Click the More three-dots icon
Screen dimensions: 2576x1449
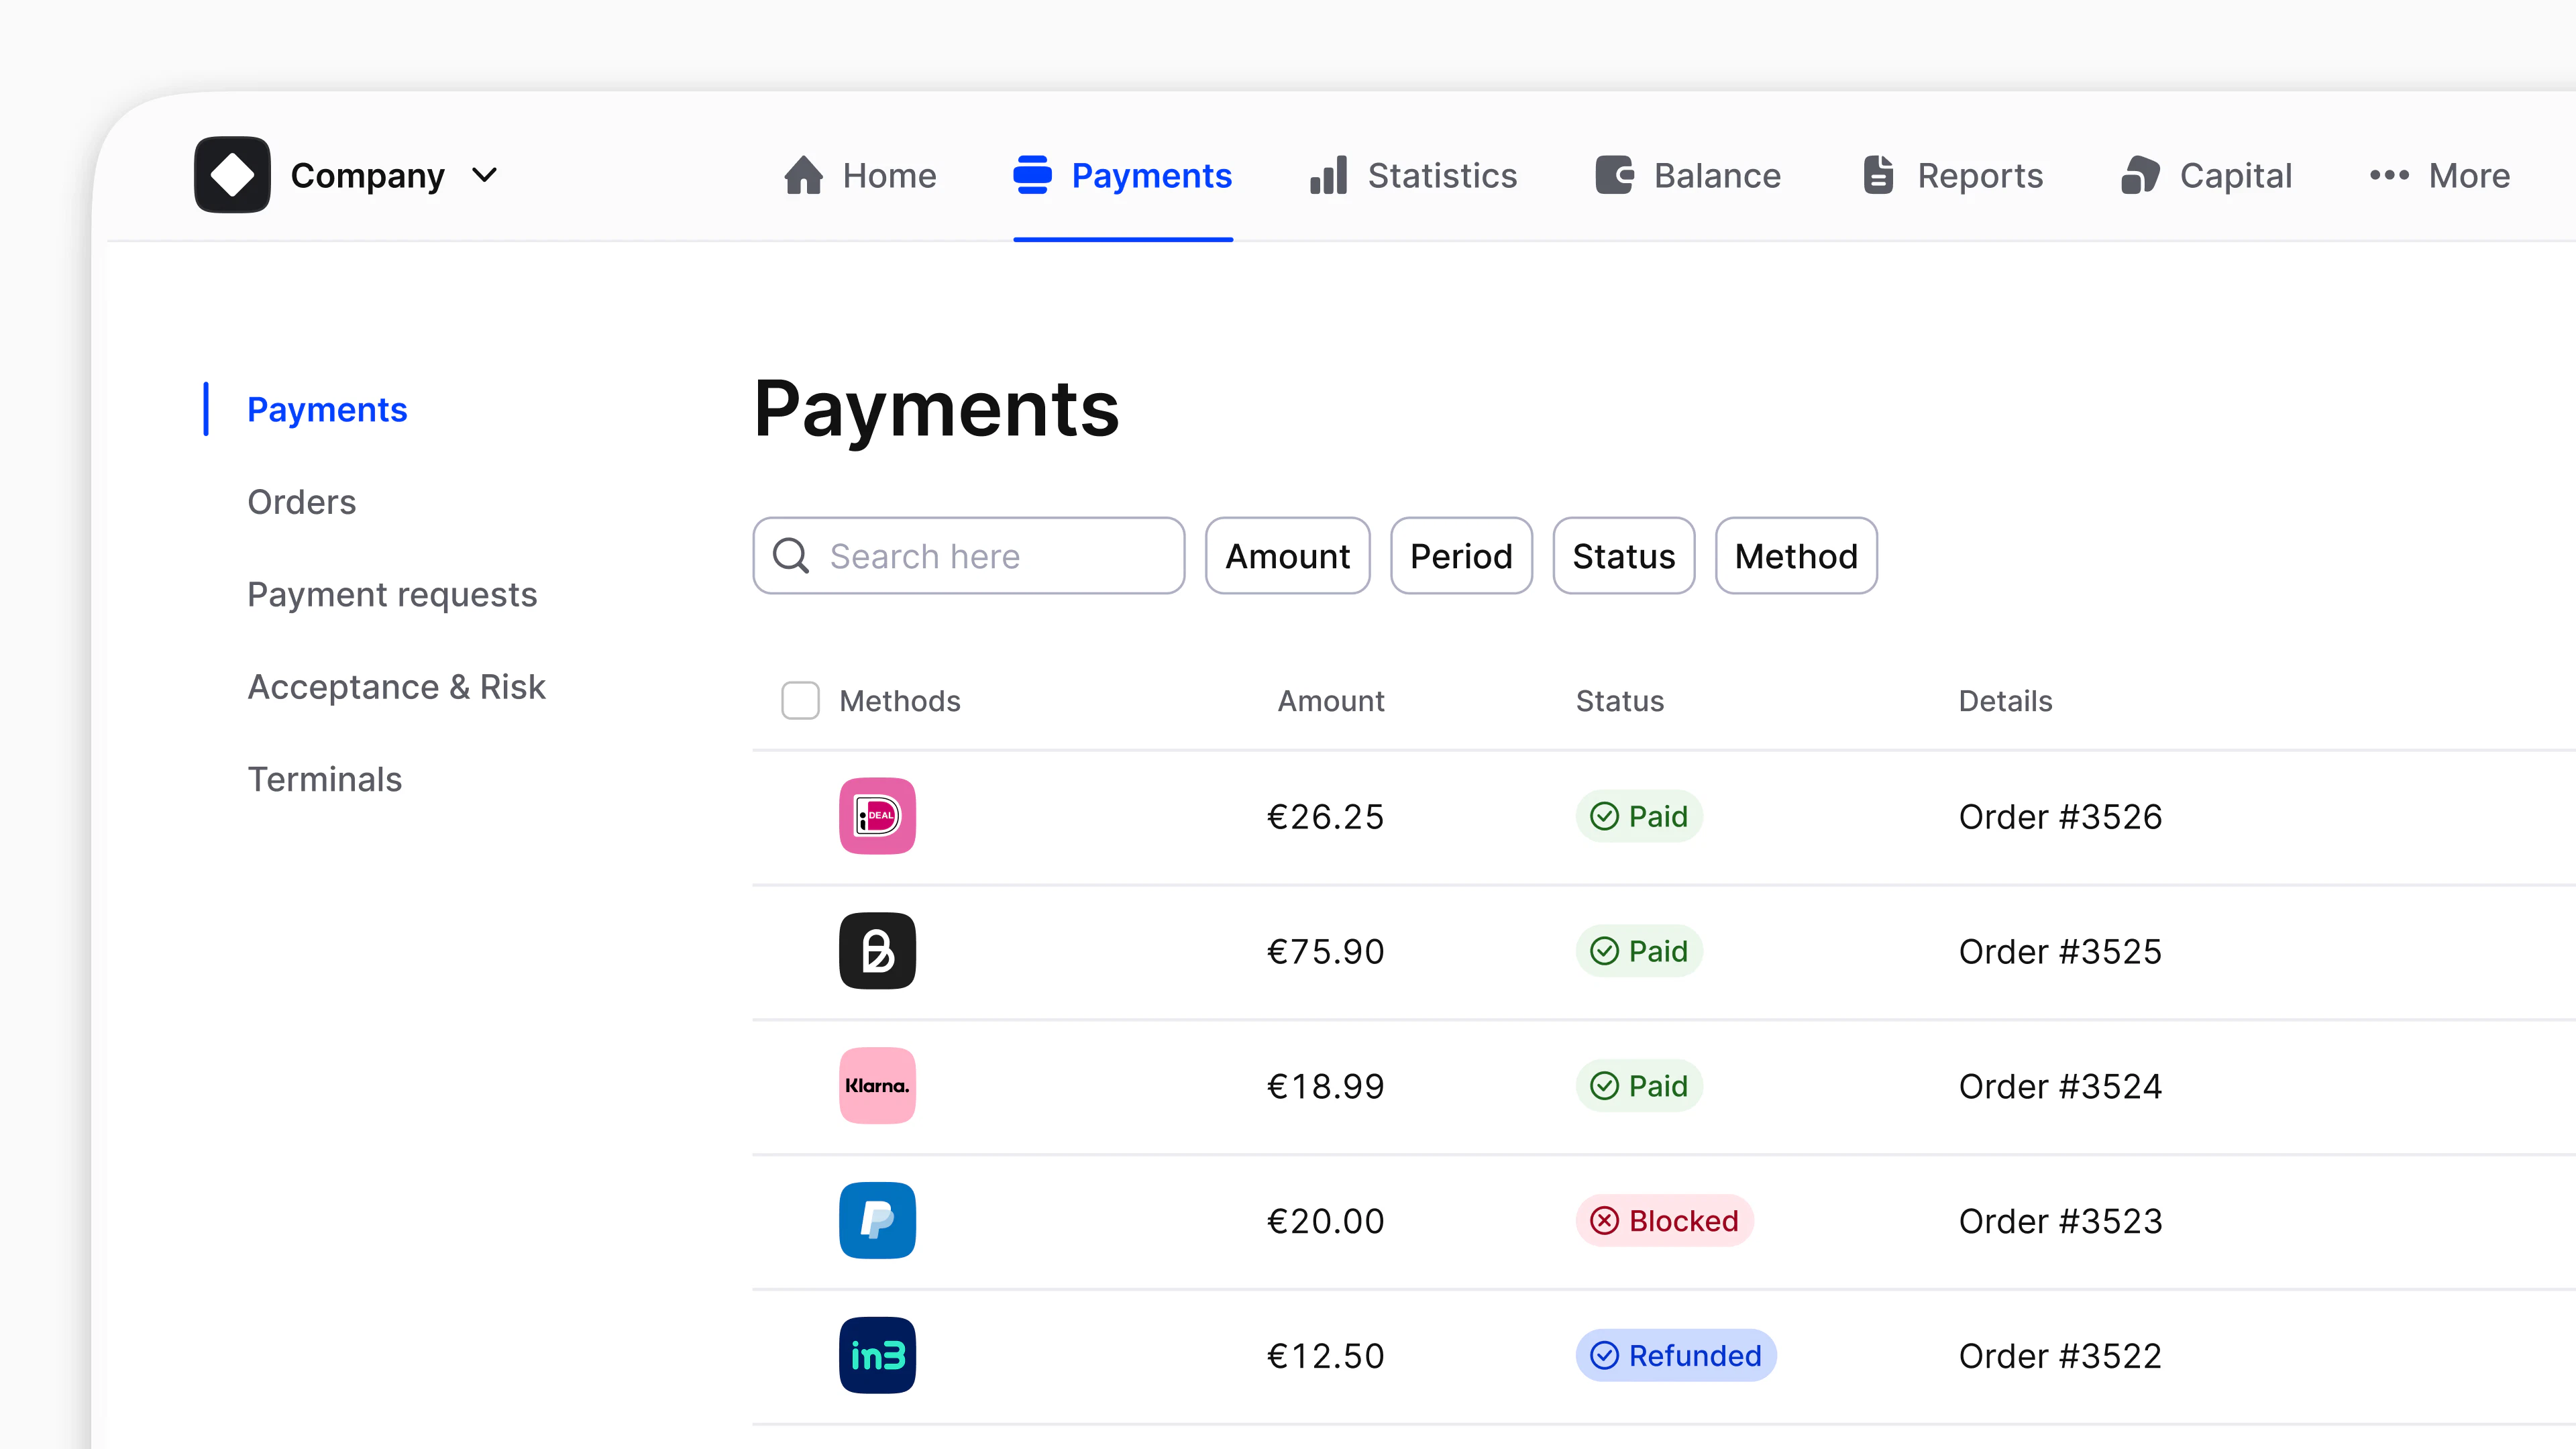pos(2389,175)
